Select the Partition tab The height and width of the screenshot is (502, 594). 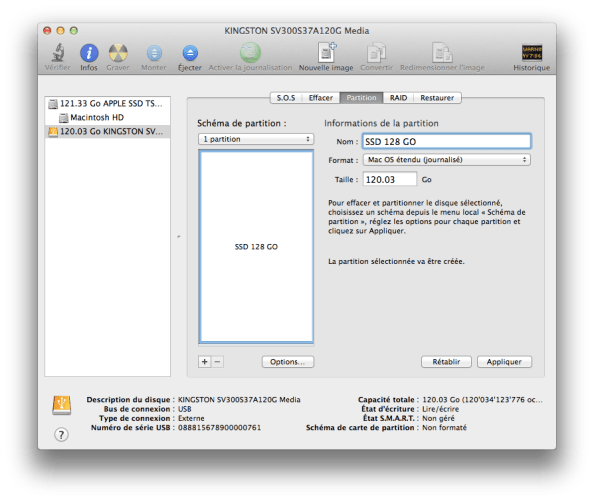(x=361, y=98)
